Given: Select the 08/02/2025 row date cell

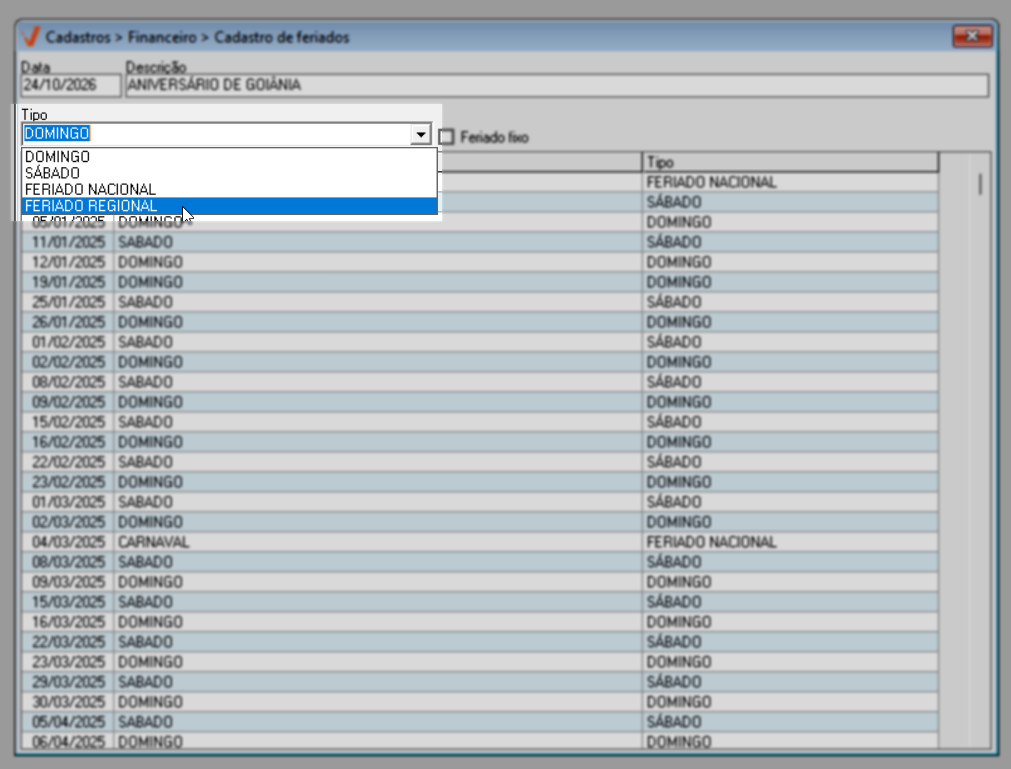Looking at the screenshot, I should (68, 382).
